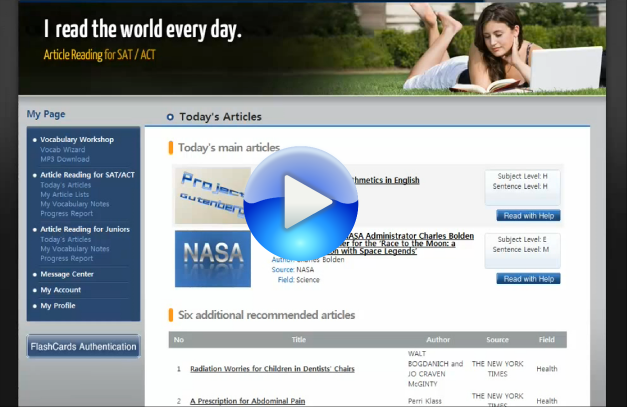The image size is (627, 407).
Task: Click the No column header
Action: 179,339
